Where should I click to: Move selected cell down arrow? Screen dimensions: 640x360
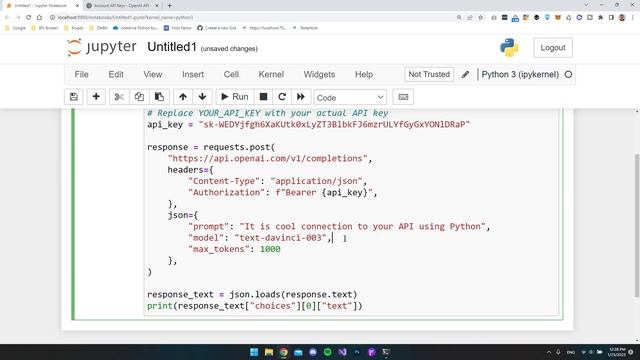click(202, 97)
